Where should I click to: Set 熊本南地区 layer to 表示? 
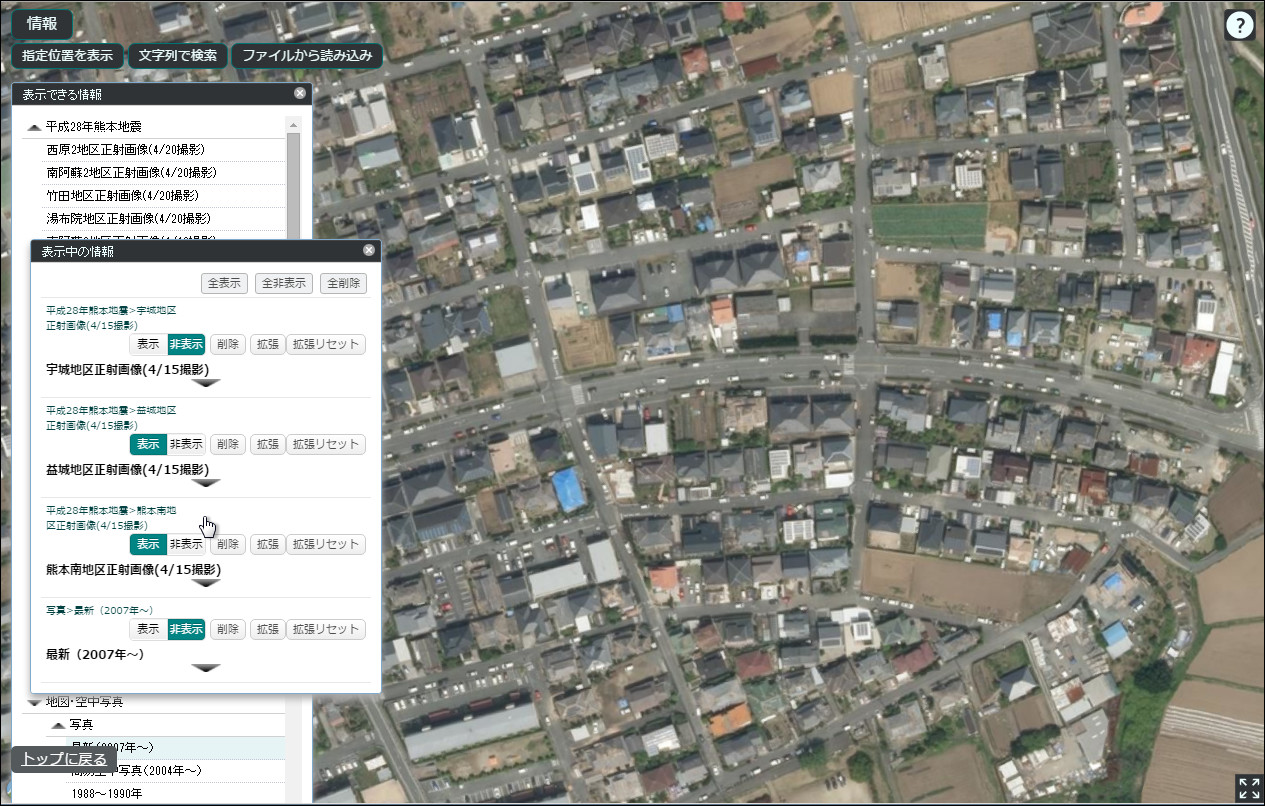click(148, 544)
